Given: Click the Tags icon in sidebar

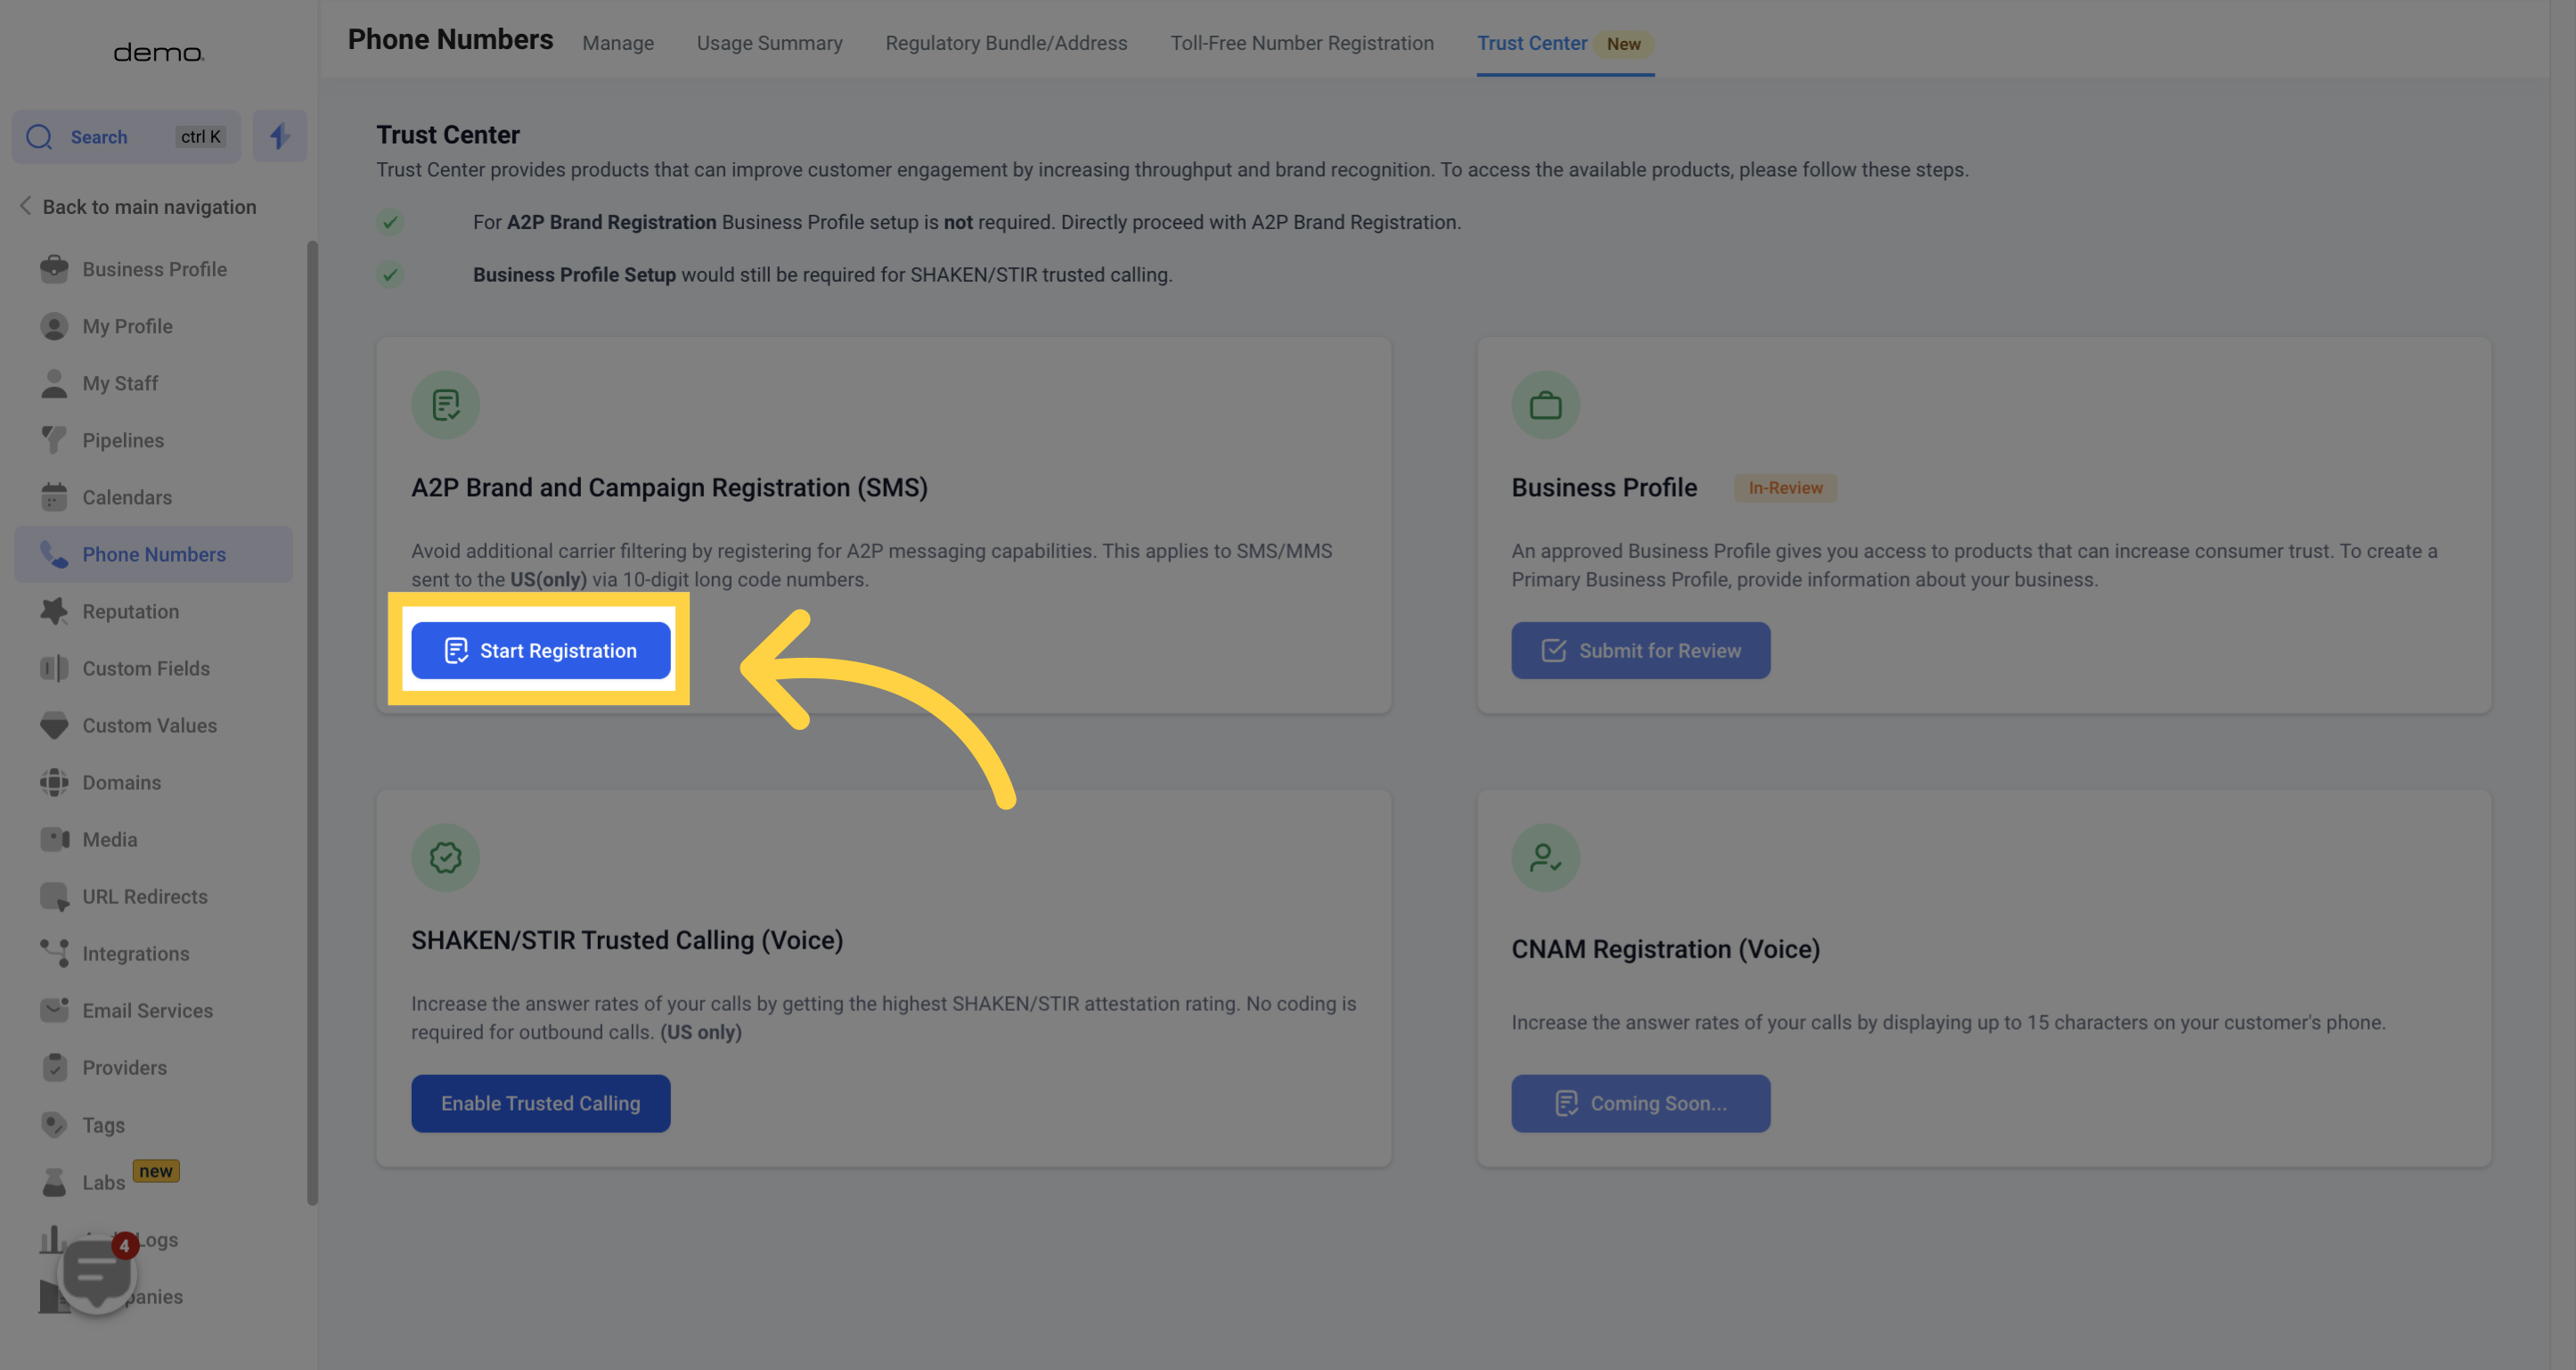Looking at the screenshot, I should (54, 1124).
